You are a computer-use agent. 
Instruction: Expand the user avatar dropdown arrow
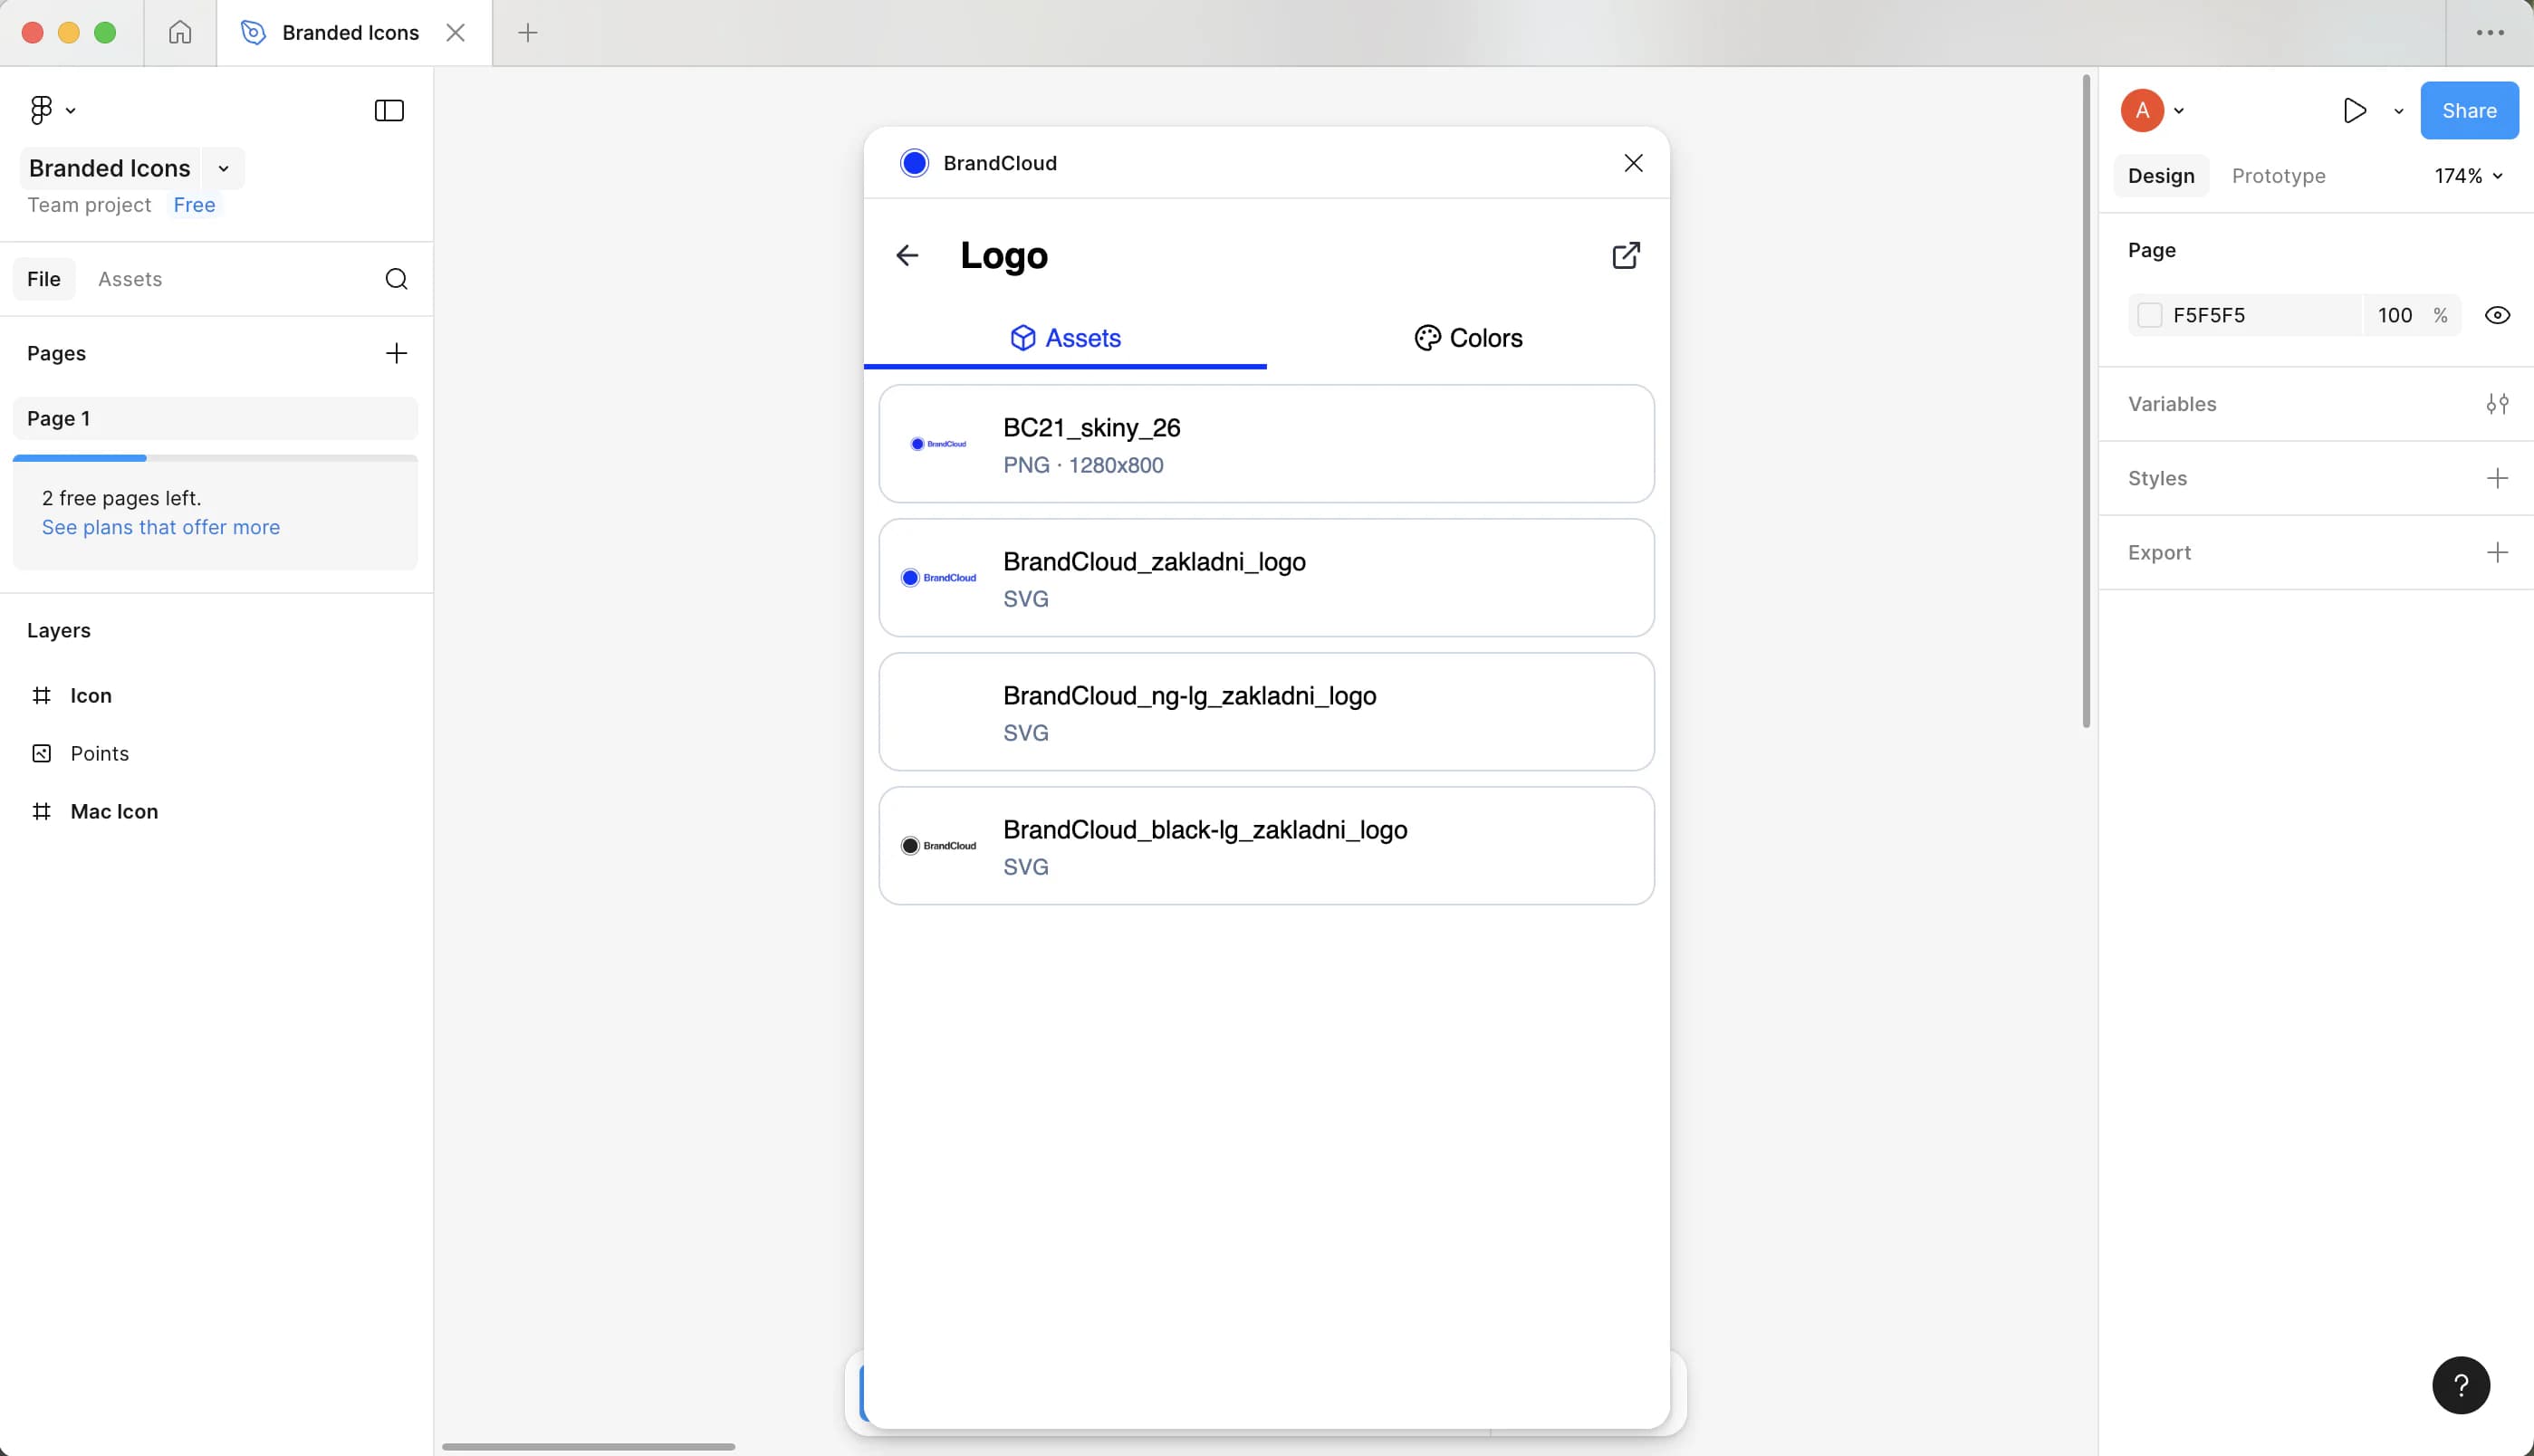[2179, 111]
